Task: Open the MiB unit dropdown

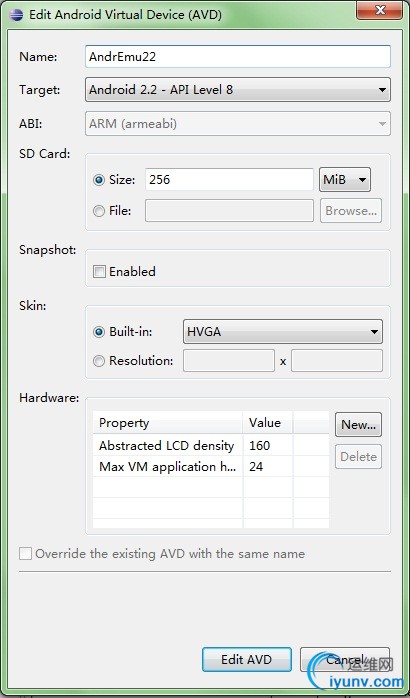Action: [345, 180]
